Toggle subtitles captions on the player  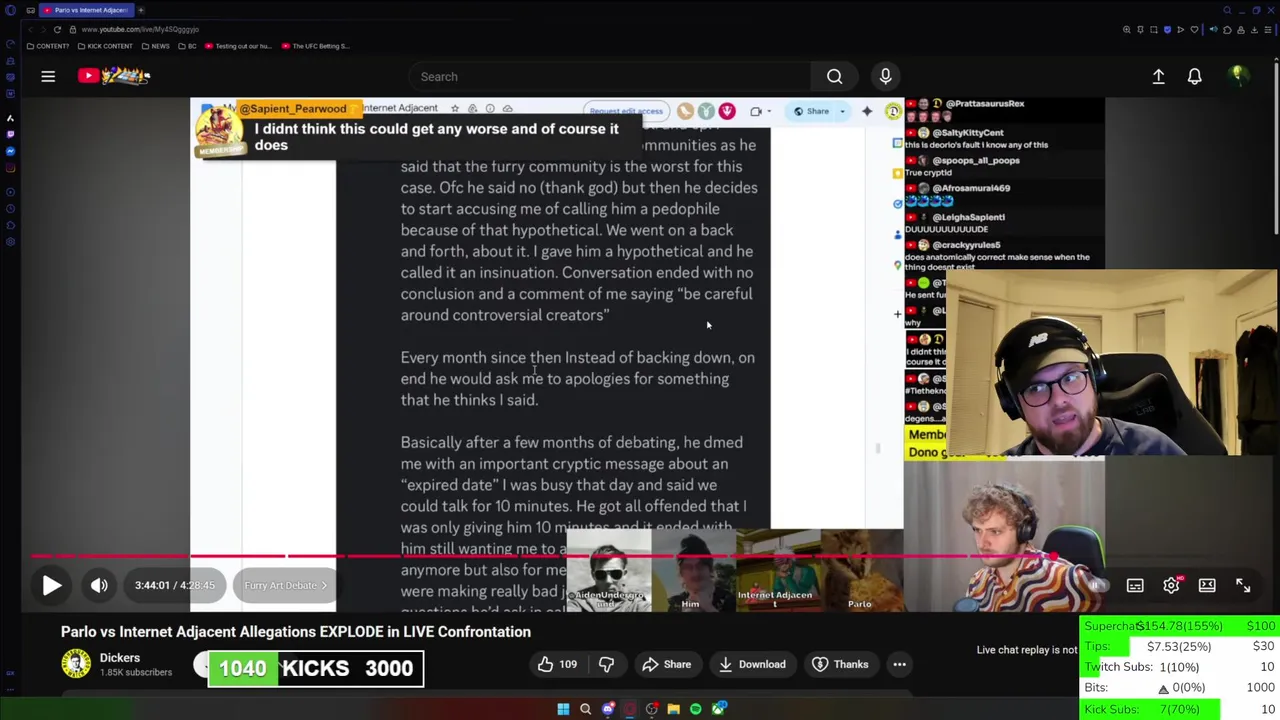point(1135,586)
